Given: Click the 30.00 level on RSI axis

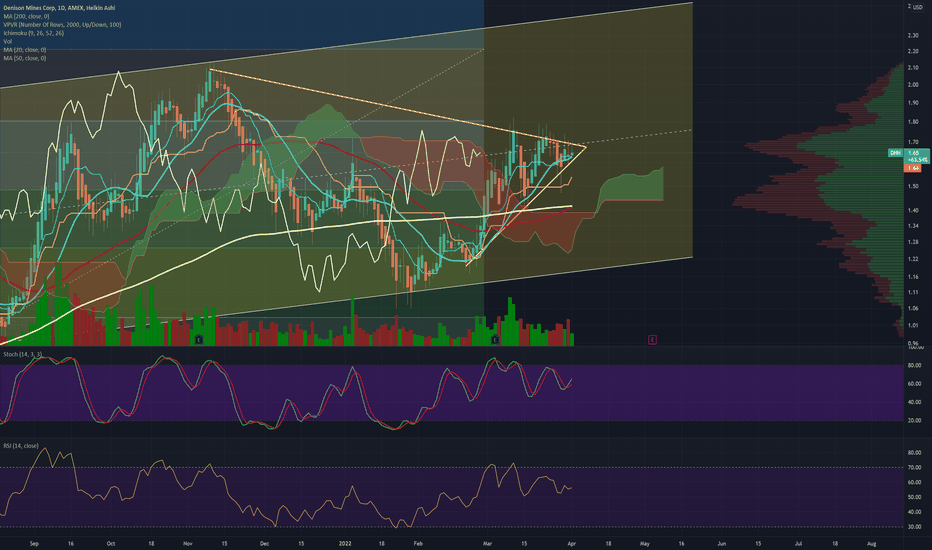Looking at the screenshot, I should pyautogui.click(x=915, y=527).
